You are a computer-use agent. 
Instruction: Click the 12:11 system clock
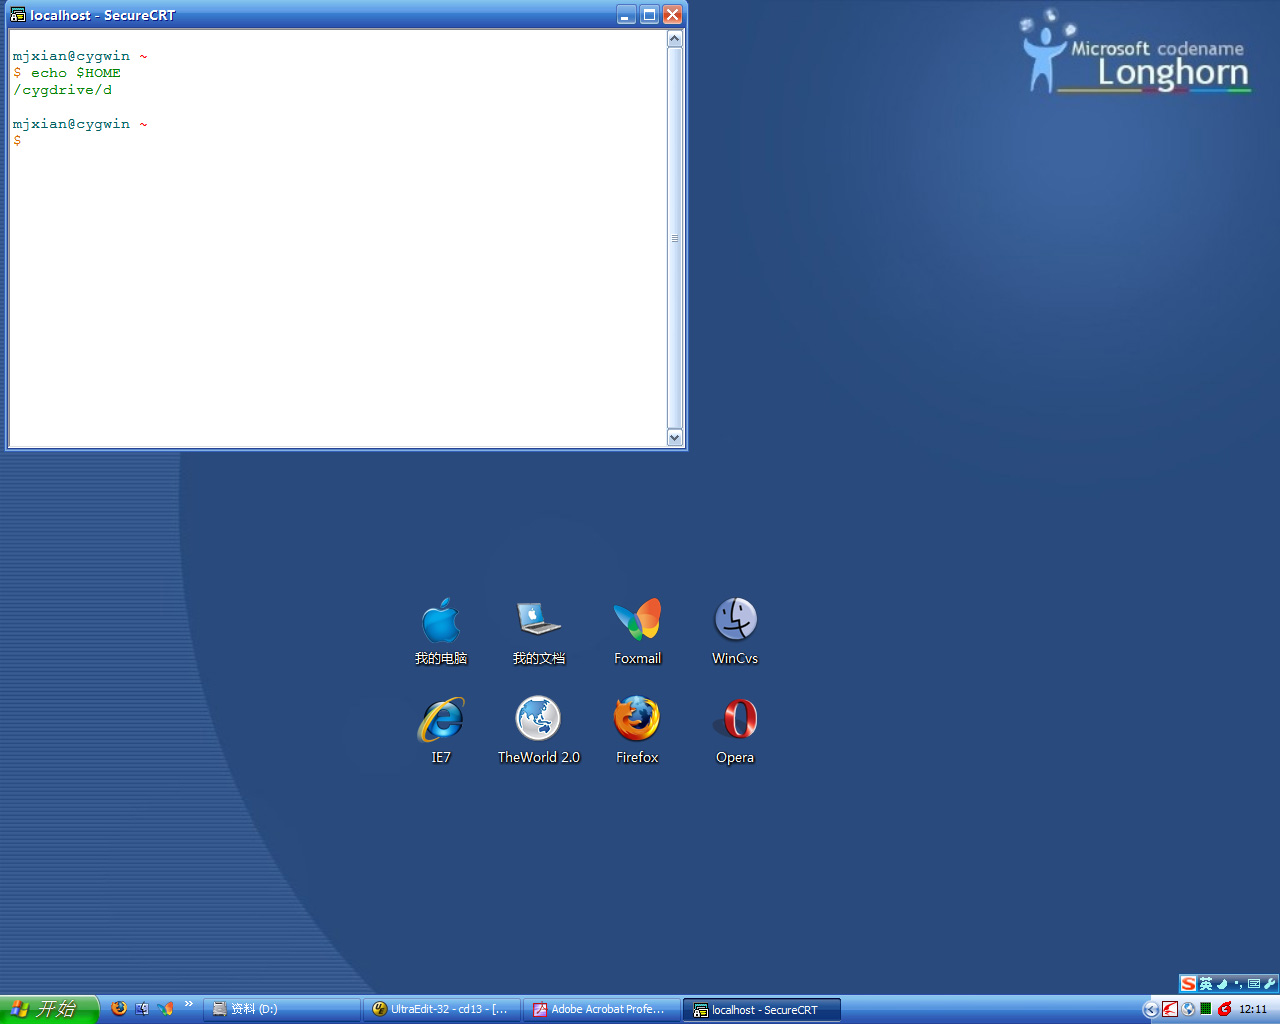coord(1253,1010)
